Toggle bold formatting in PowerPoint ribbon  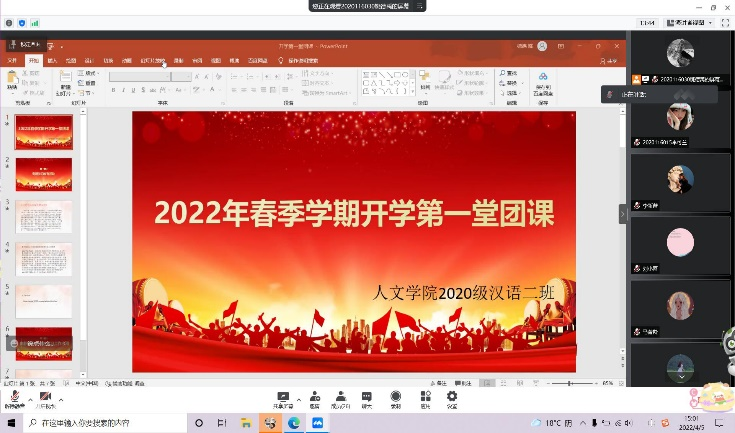114,90
